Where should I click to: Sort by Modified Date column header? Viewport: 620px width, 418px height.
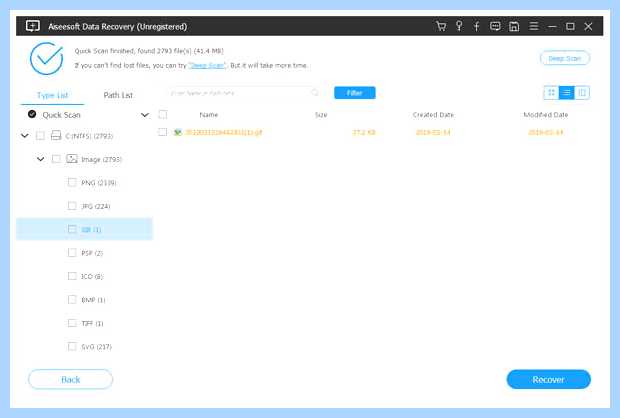coord(546,115)
